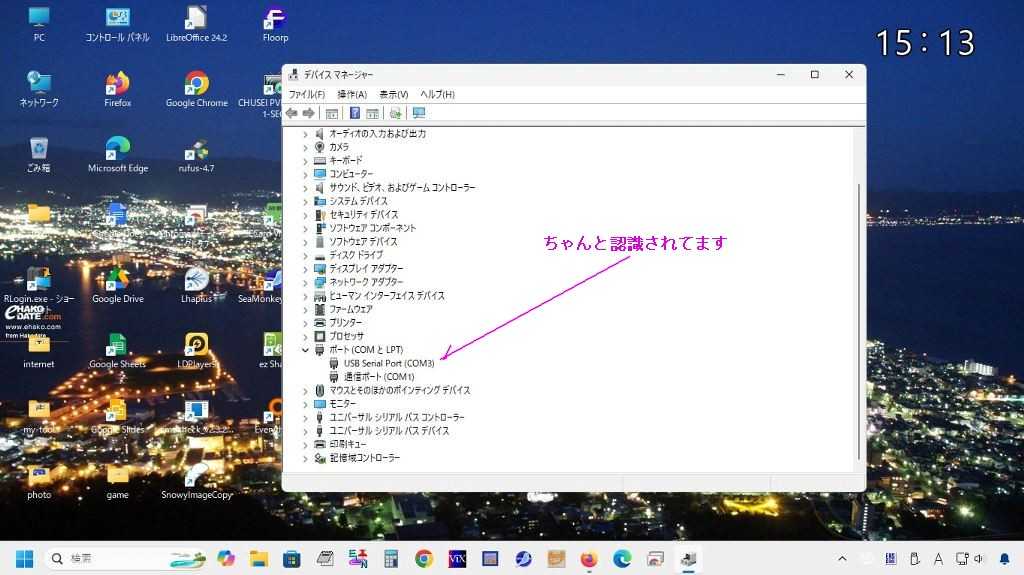
Task: Open Microsoft Edge desktop shortcut
Action: click(117, 154)
